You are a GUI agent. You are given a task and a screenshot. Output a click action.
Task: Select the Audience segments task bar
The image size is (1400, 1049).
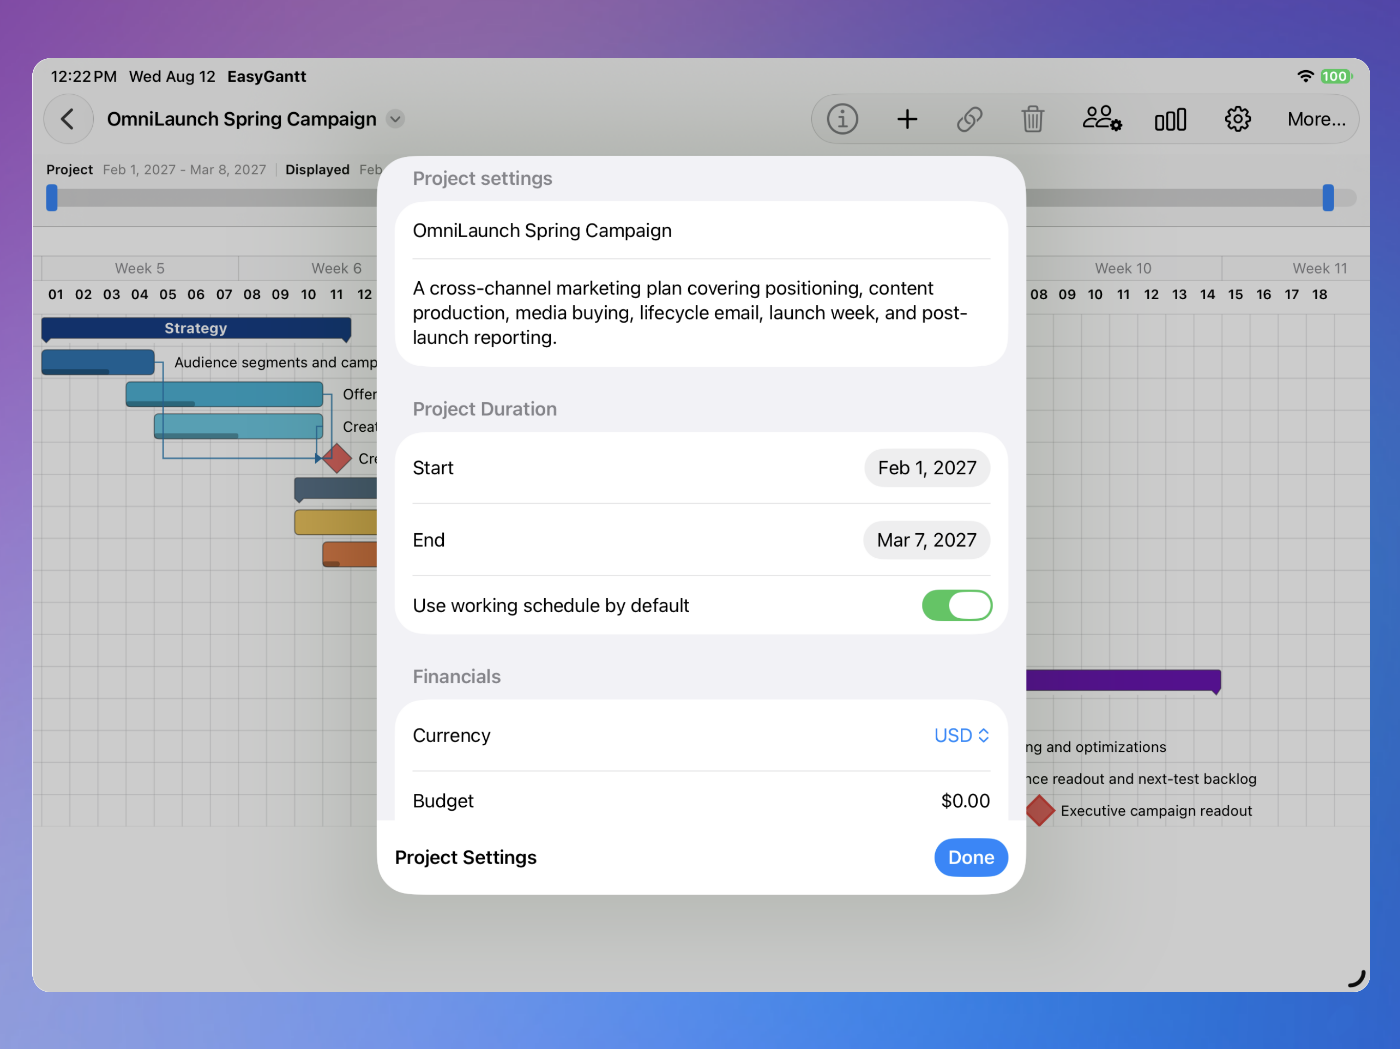pos(98,362)
